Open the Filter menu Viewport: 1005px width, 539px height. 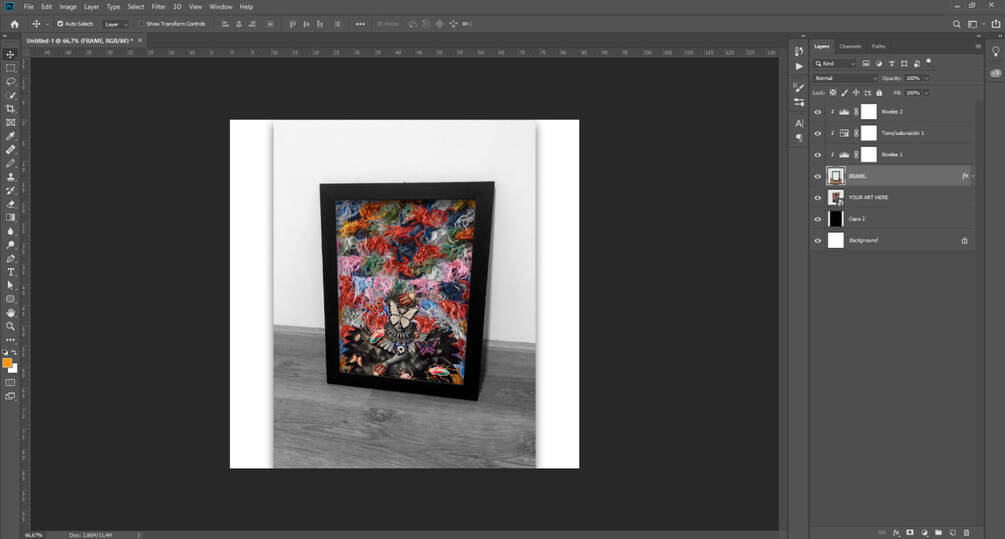[158, 6]
